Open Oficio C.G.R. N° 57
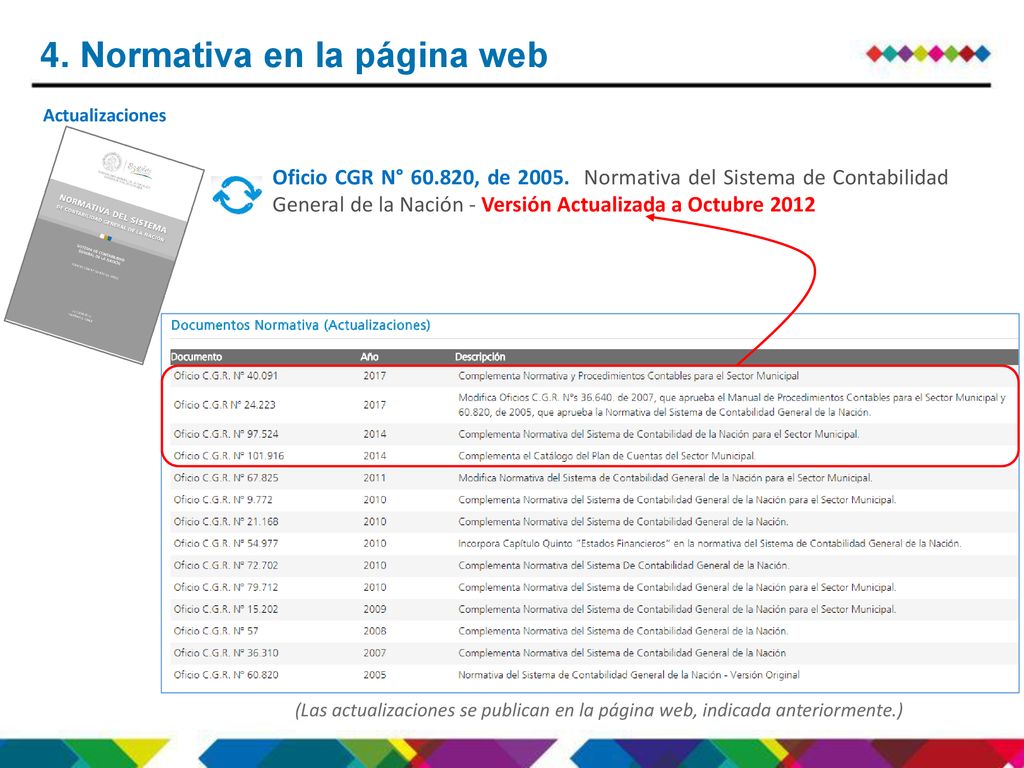1024x768 pixels. click(216, 631)
